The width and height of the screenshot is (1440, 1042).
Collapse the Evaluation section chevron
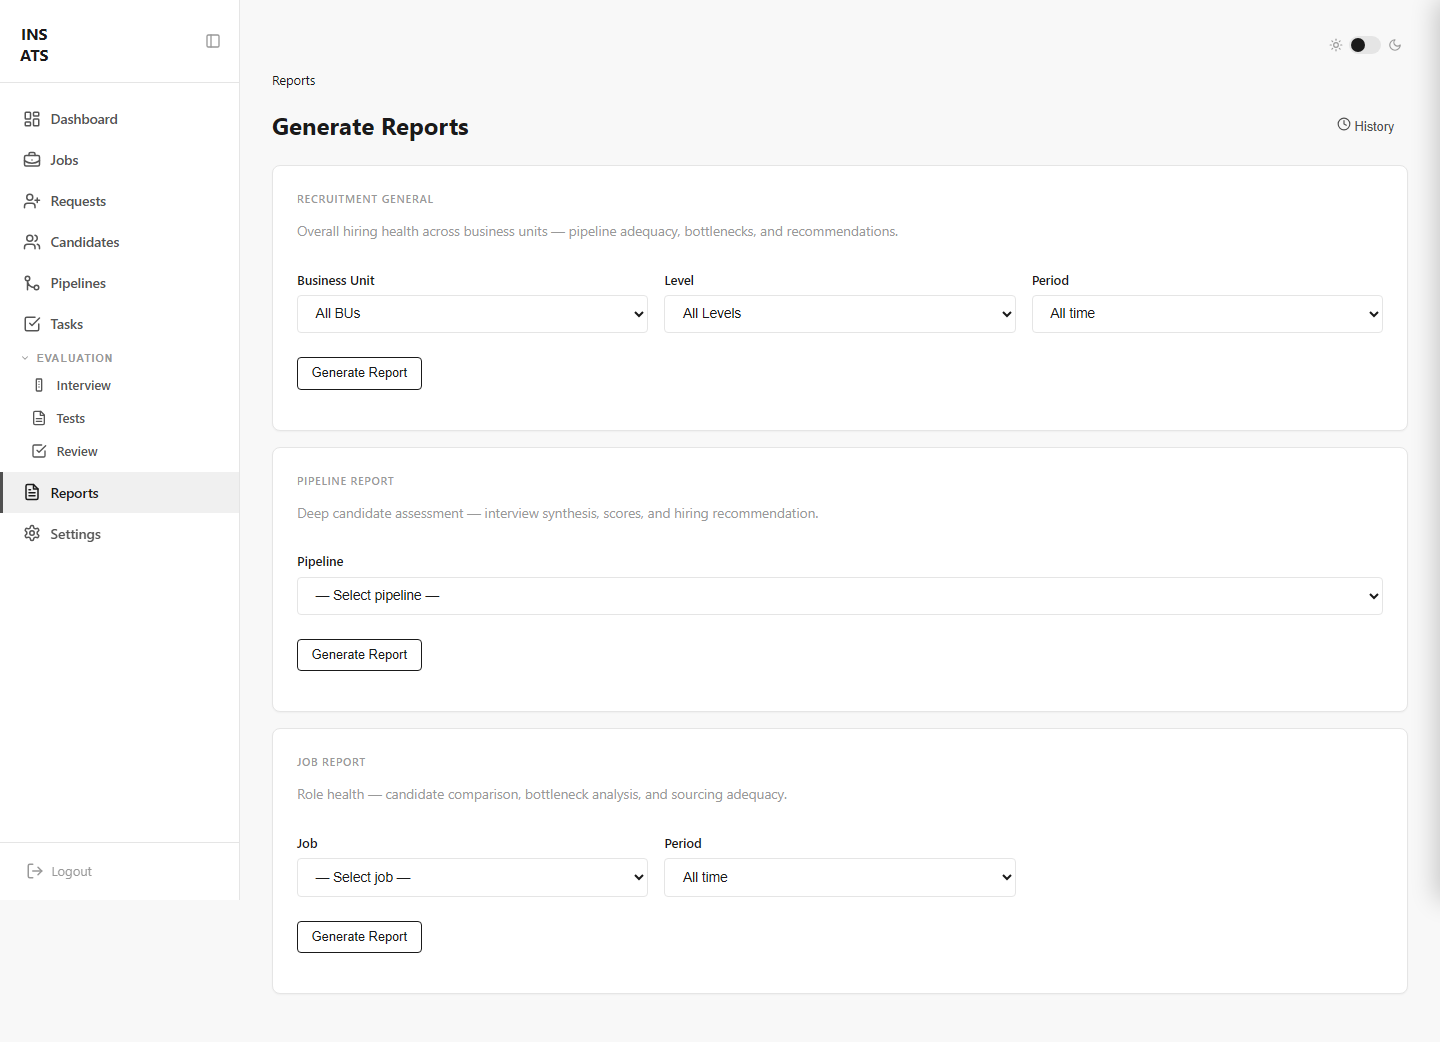pyautogui.click(x=25, y=358)
